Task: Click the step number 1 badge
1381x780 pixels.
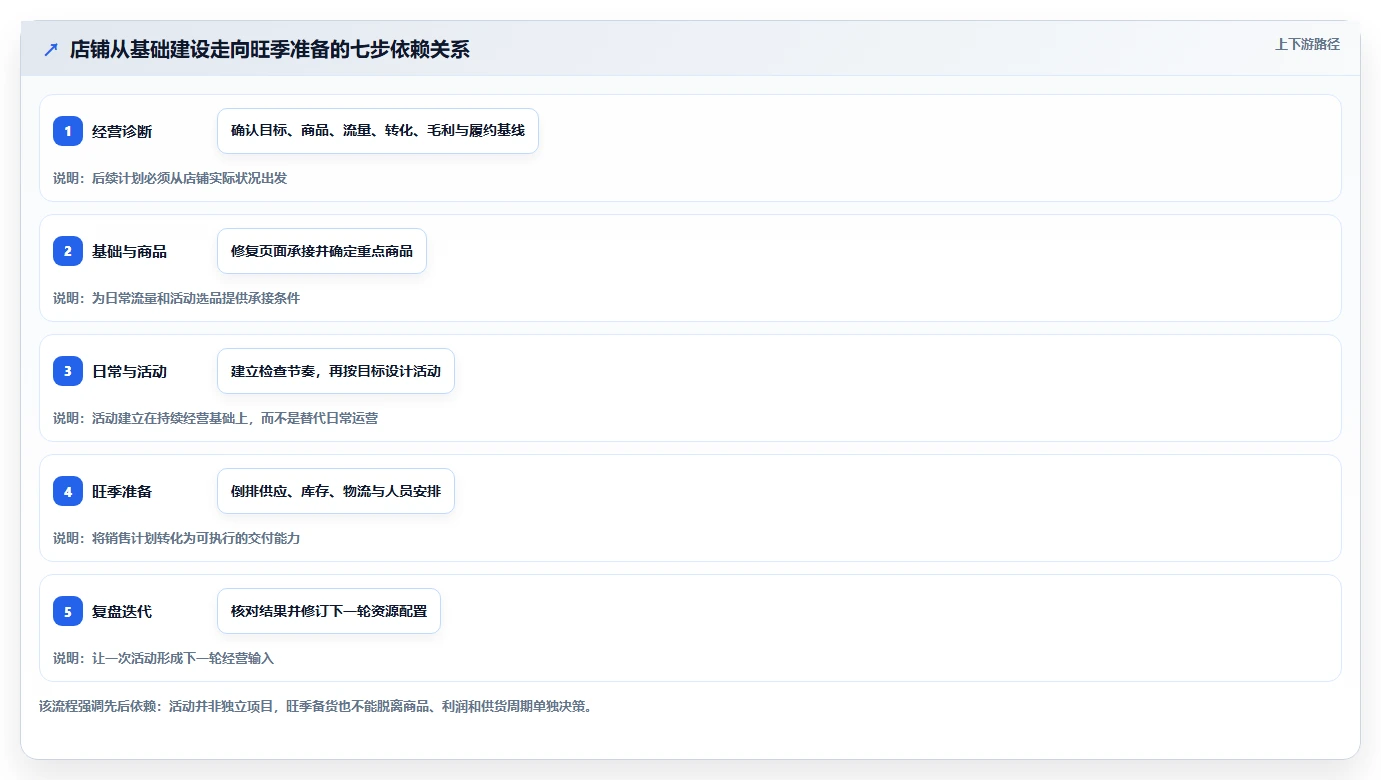Action: (68, 131)
